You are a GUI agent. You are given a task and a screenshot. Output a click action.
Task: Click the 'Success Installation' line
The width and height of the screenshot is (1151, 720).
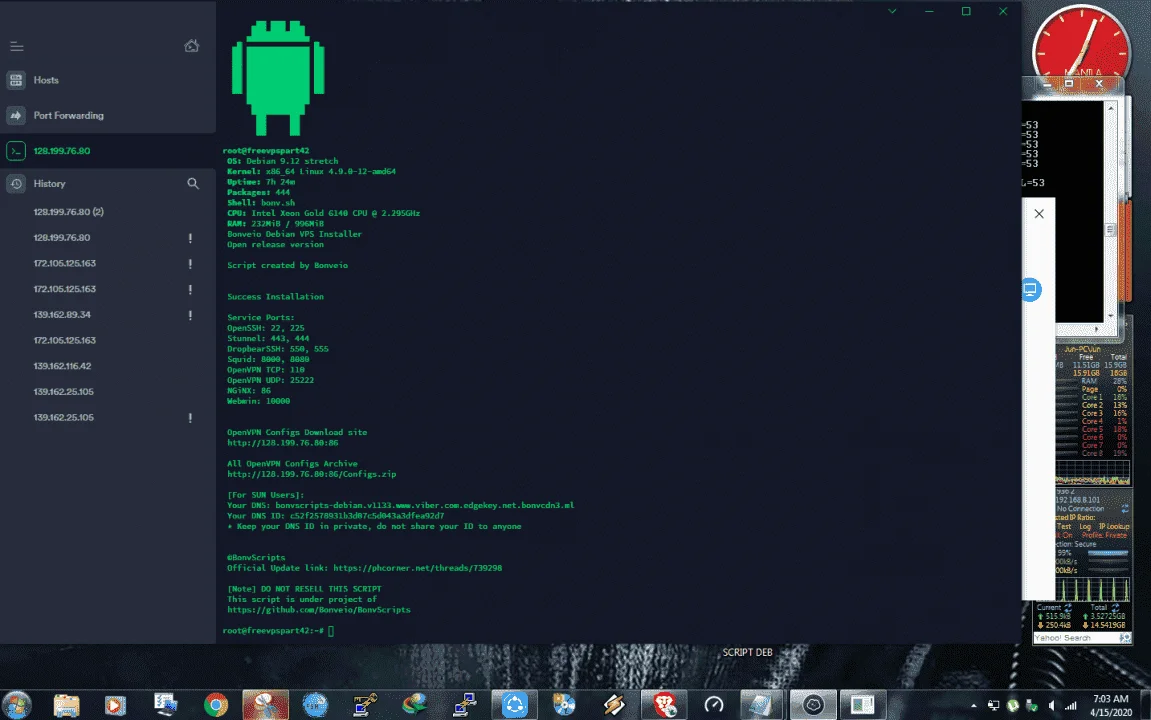click(x=275, y=297)
